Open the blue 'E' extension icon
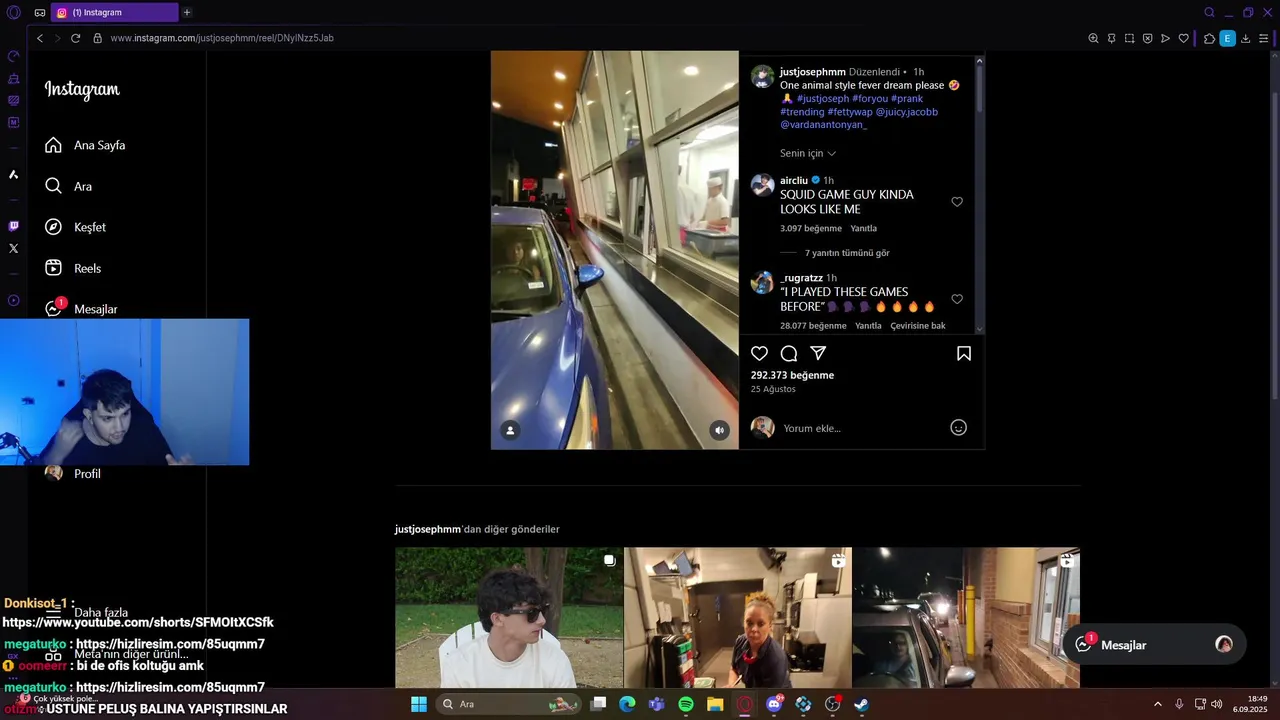The image size is (1280, 720). 1227,38
